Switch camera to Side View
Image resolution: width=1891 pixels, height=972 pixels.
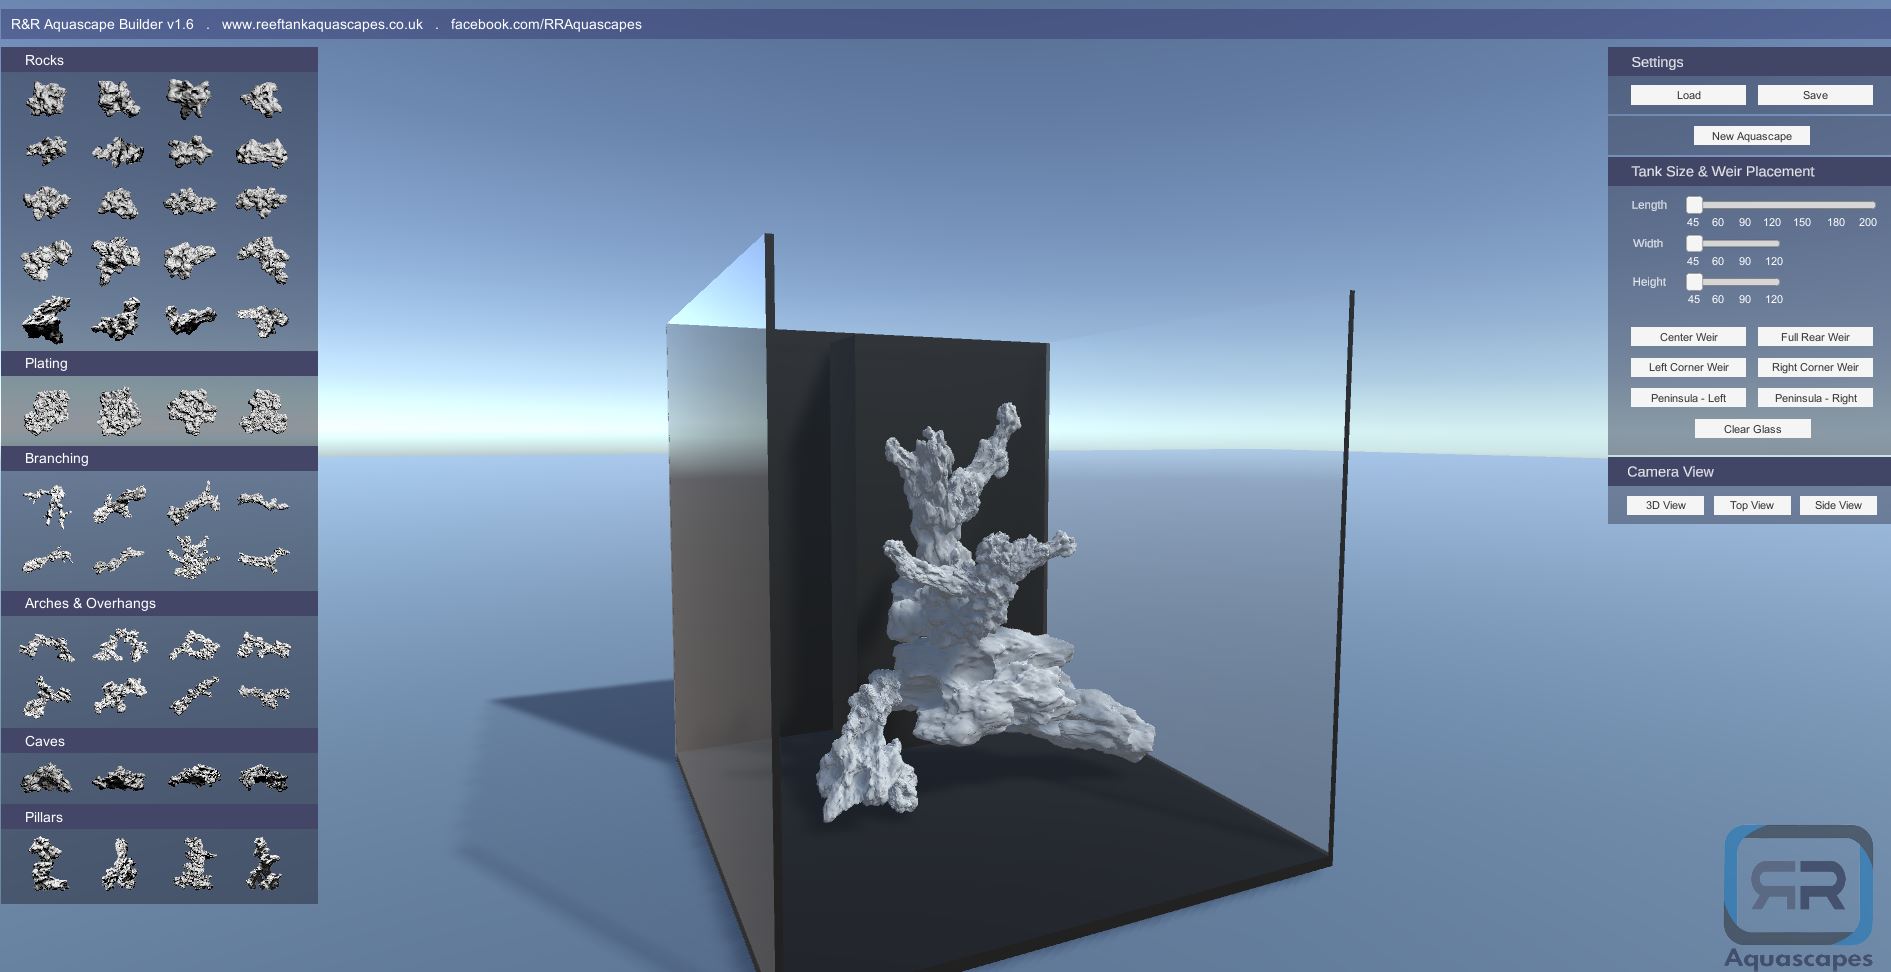[x=1837, y=505]
